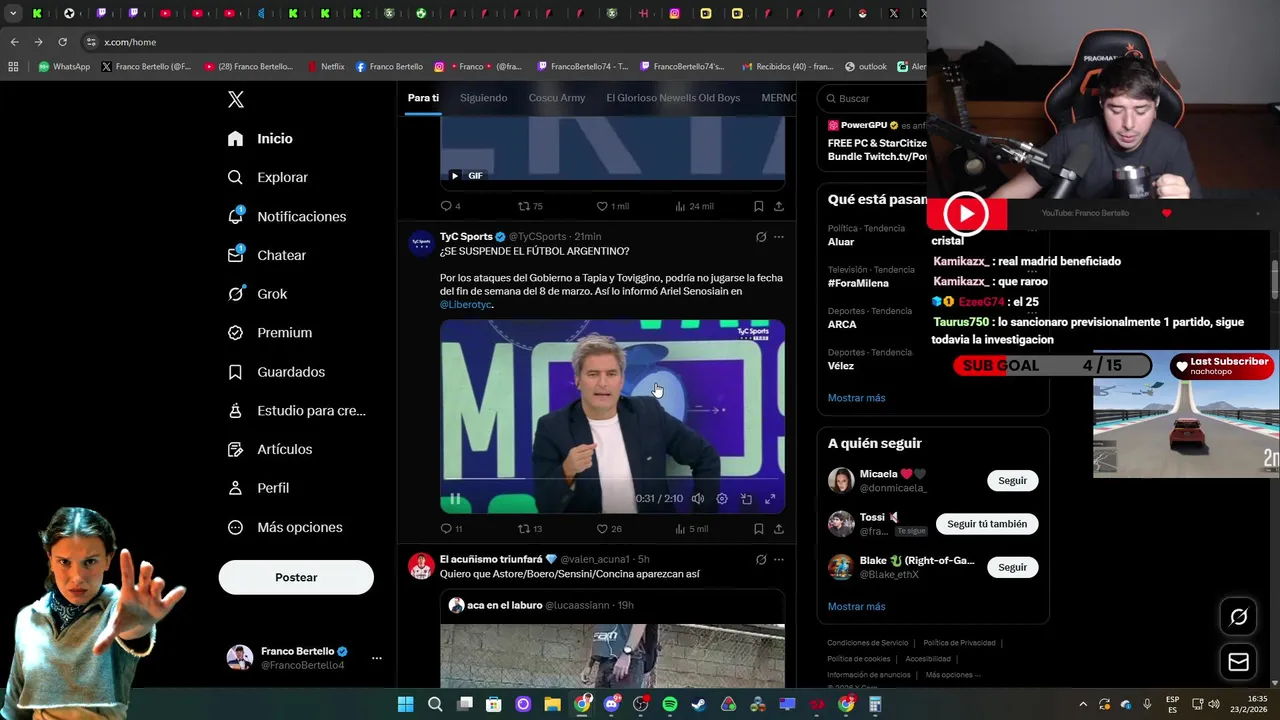Open video settings gear
This screenshot has width=1280, height=720.
coord(722,499)
